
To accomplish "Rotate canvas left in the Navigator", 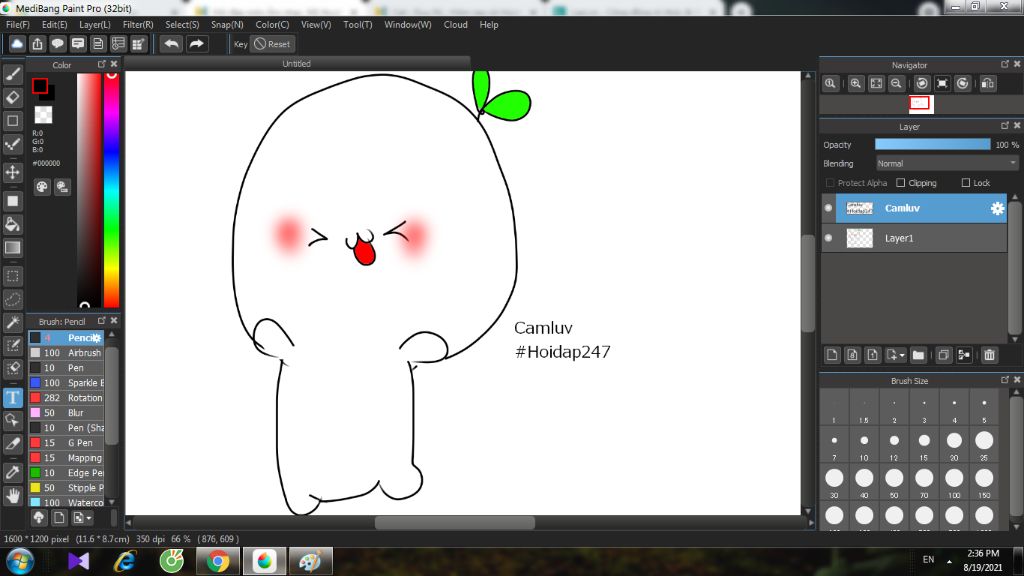I will [922, 84].
